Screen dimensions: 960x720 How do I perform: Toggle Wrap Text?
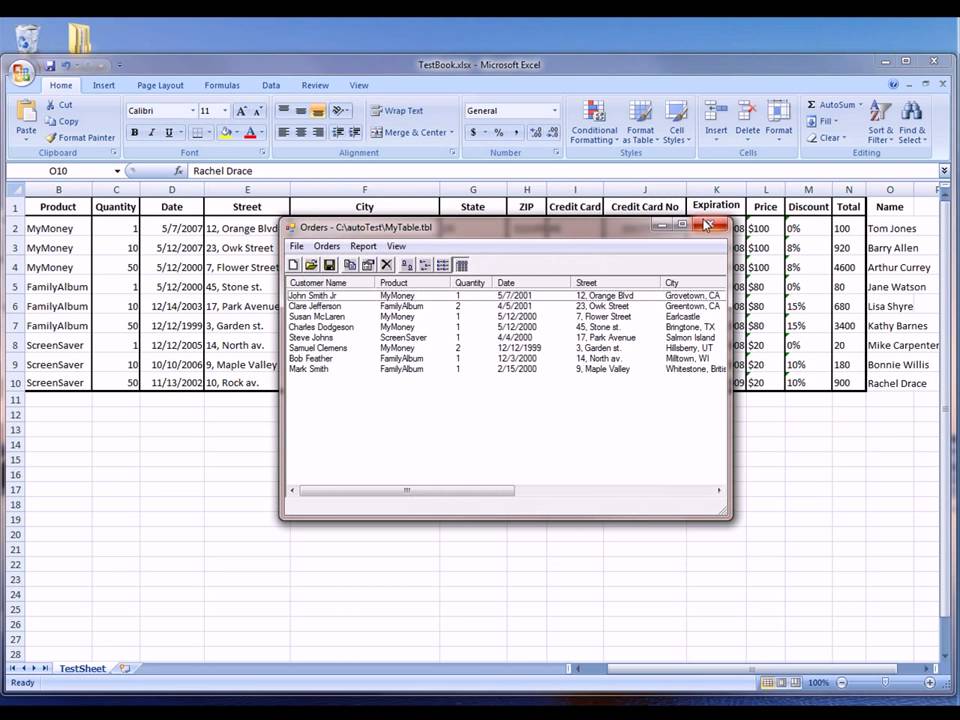point(397,111)
